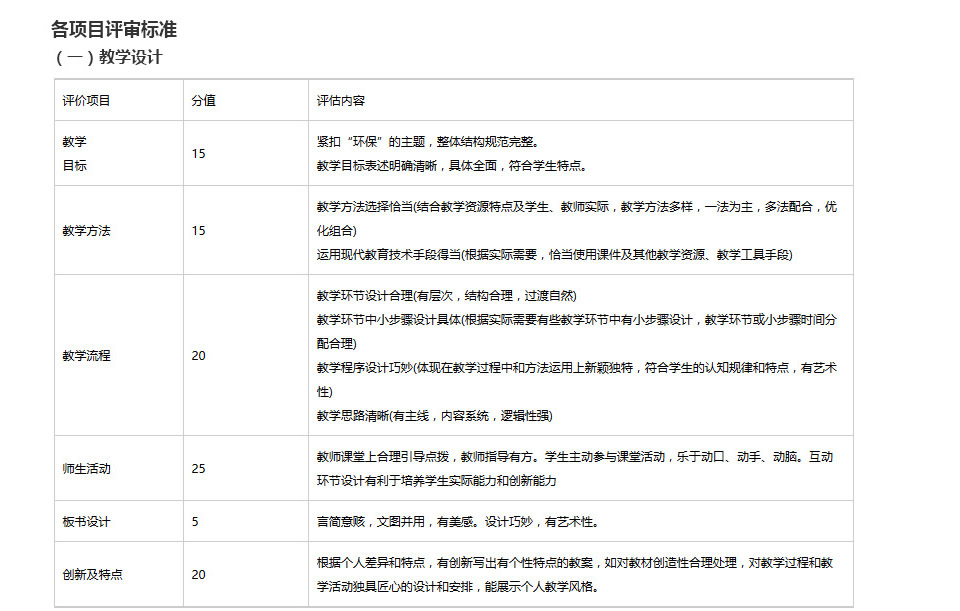Select the line starting 根据个人差异和特点
This screenshot has height=611, width=960.
coord(575,562)
